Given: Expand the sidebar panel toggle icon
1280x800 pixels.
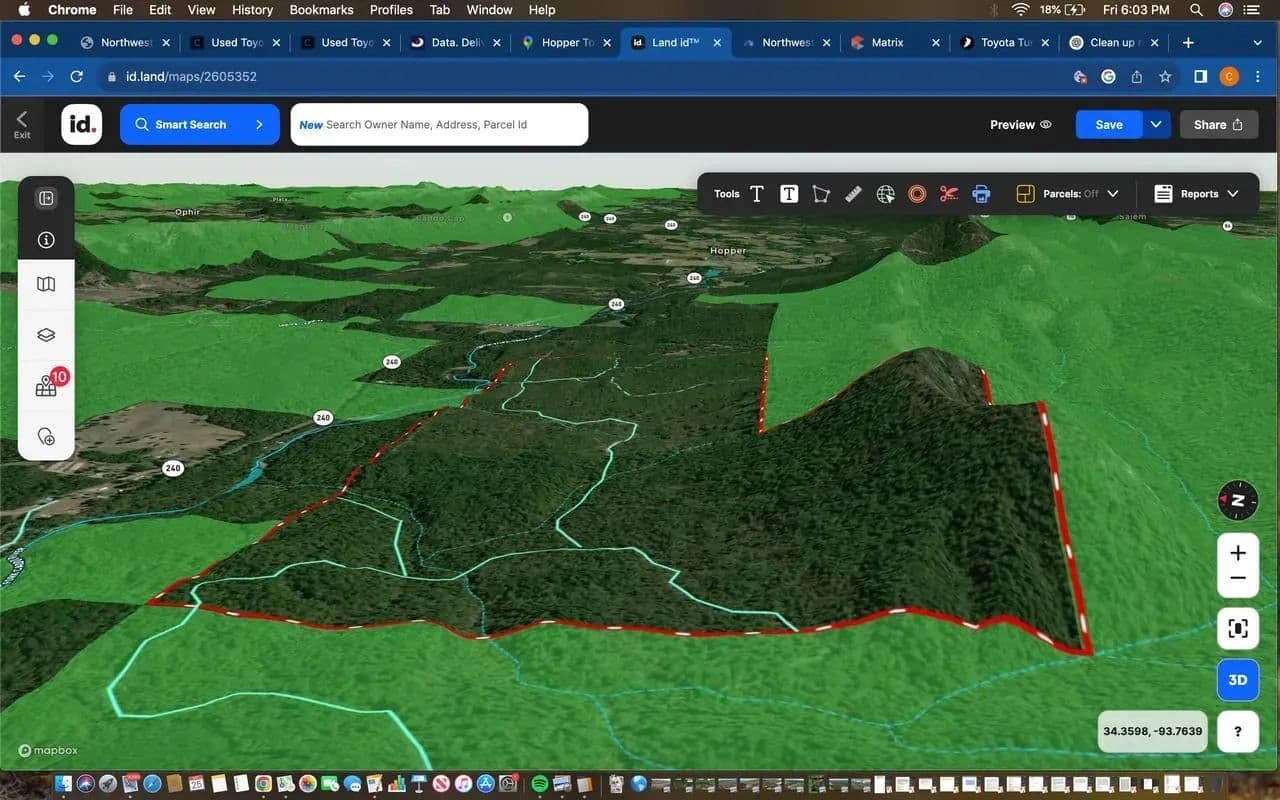Looking at the screenshot, I should pyautogui.click(x=46, y=198).
